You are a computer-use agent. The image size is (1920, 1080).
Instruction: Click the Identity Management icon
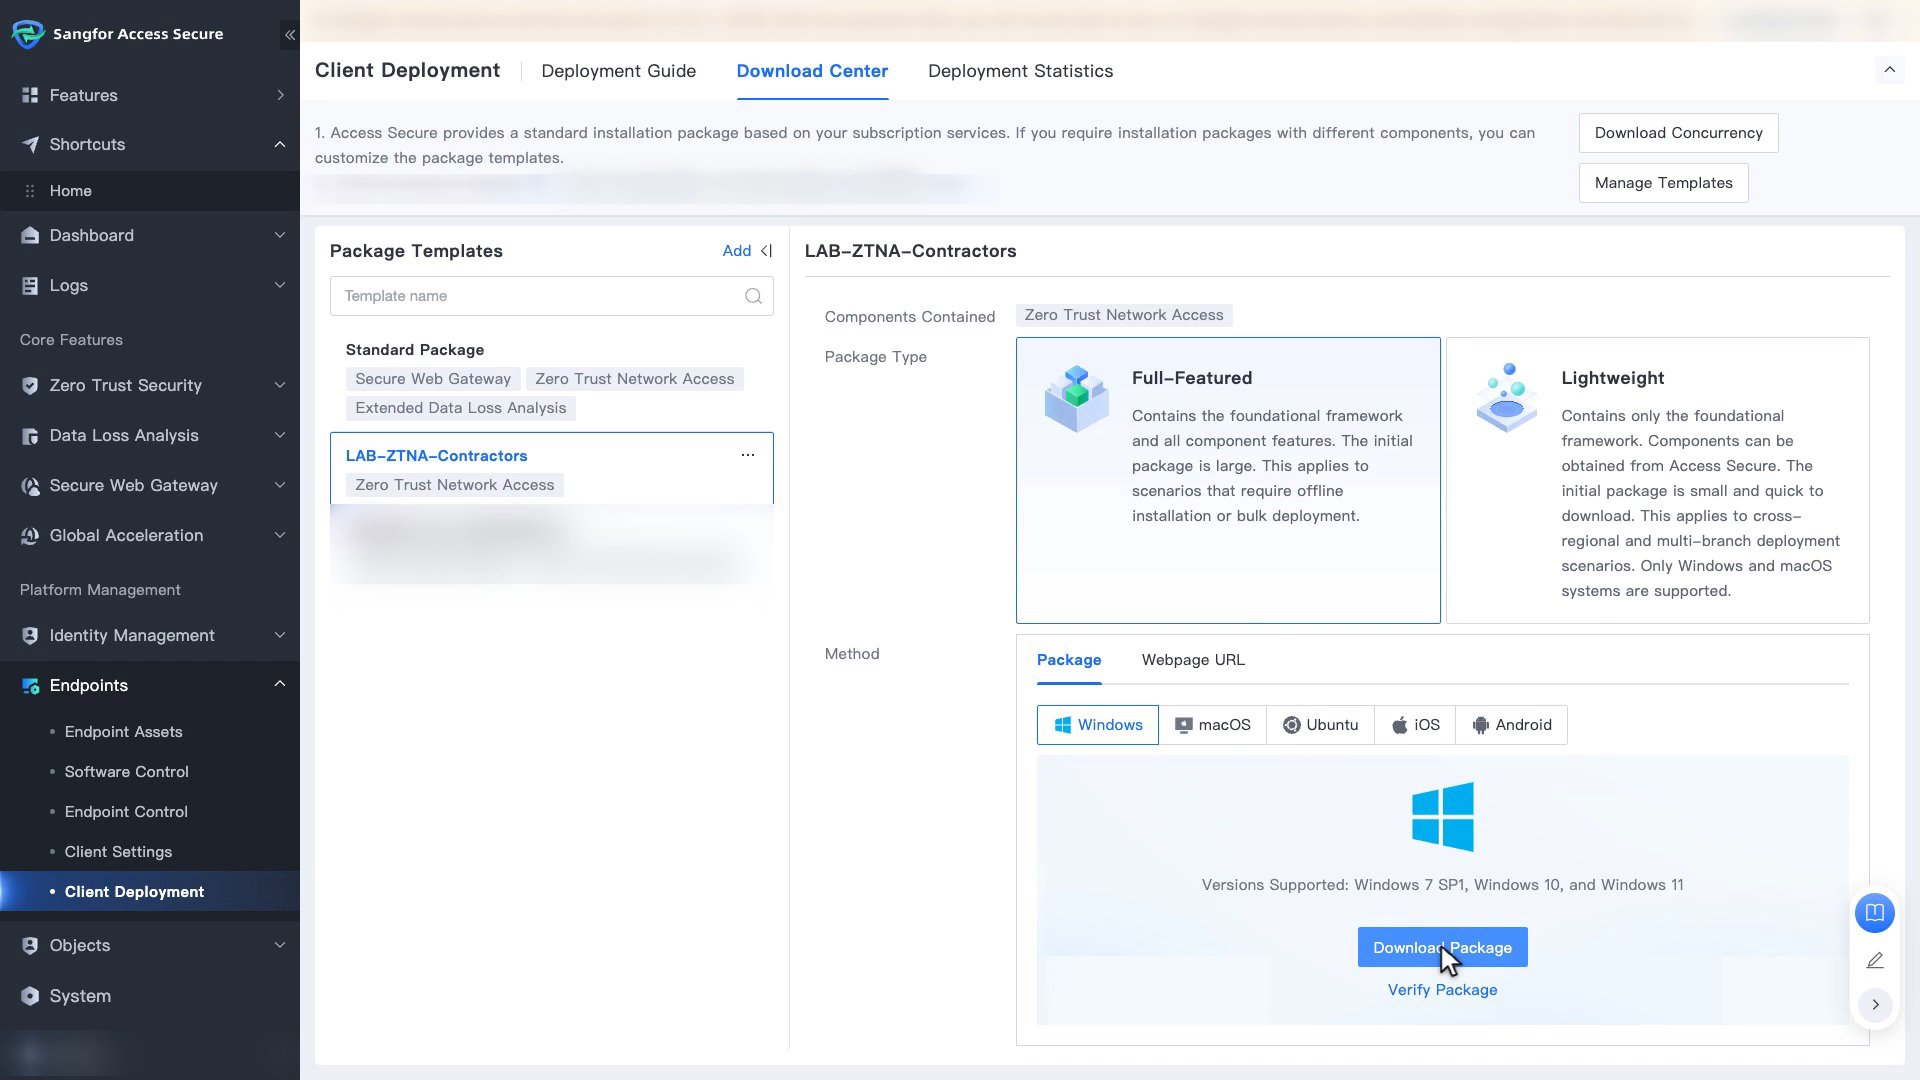coord(30,636)
